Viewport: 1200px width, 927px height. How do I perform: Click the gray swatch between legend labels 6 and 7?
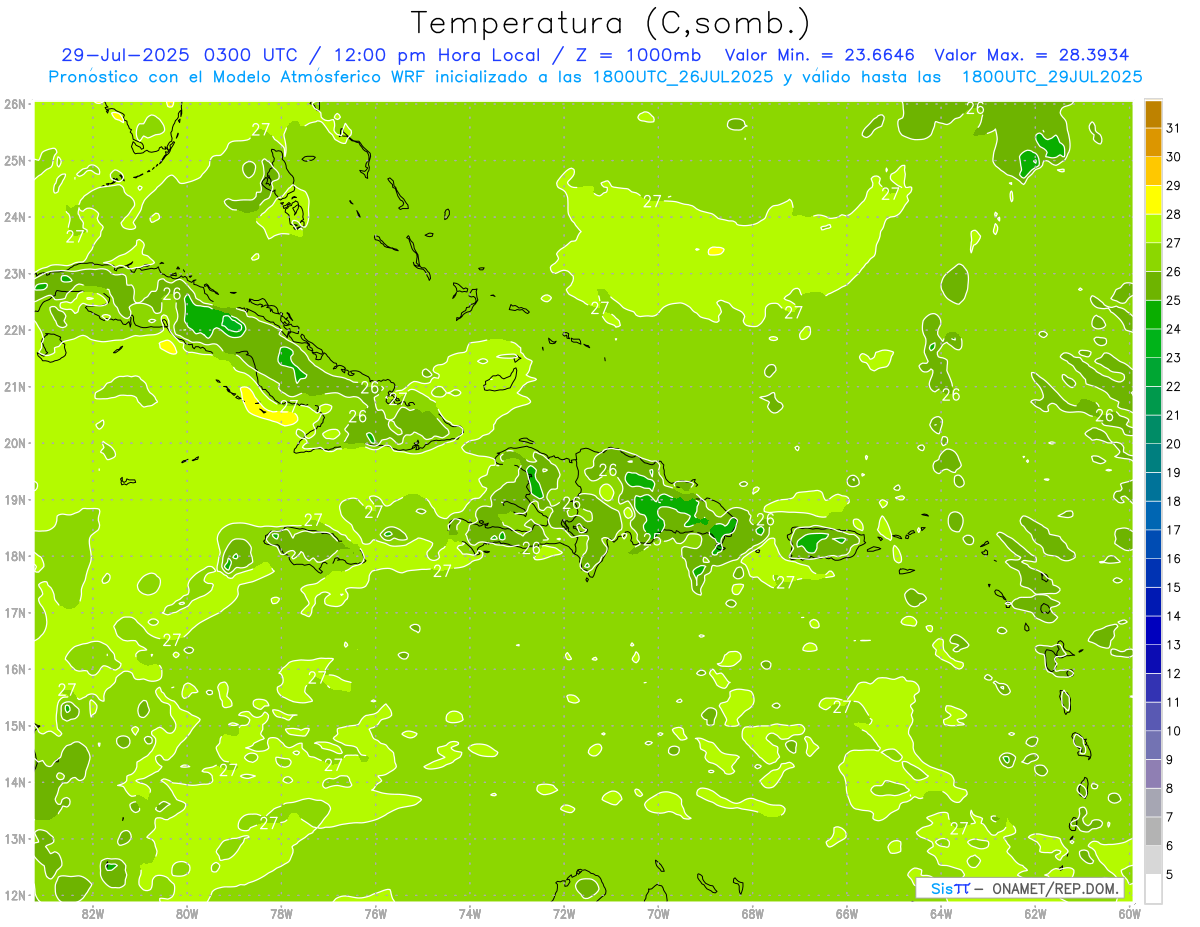[1153, 831]
